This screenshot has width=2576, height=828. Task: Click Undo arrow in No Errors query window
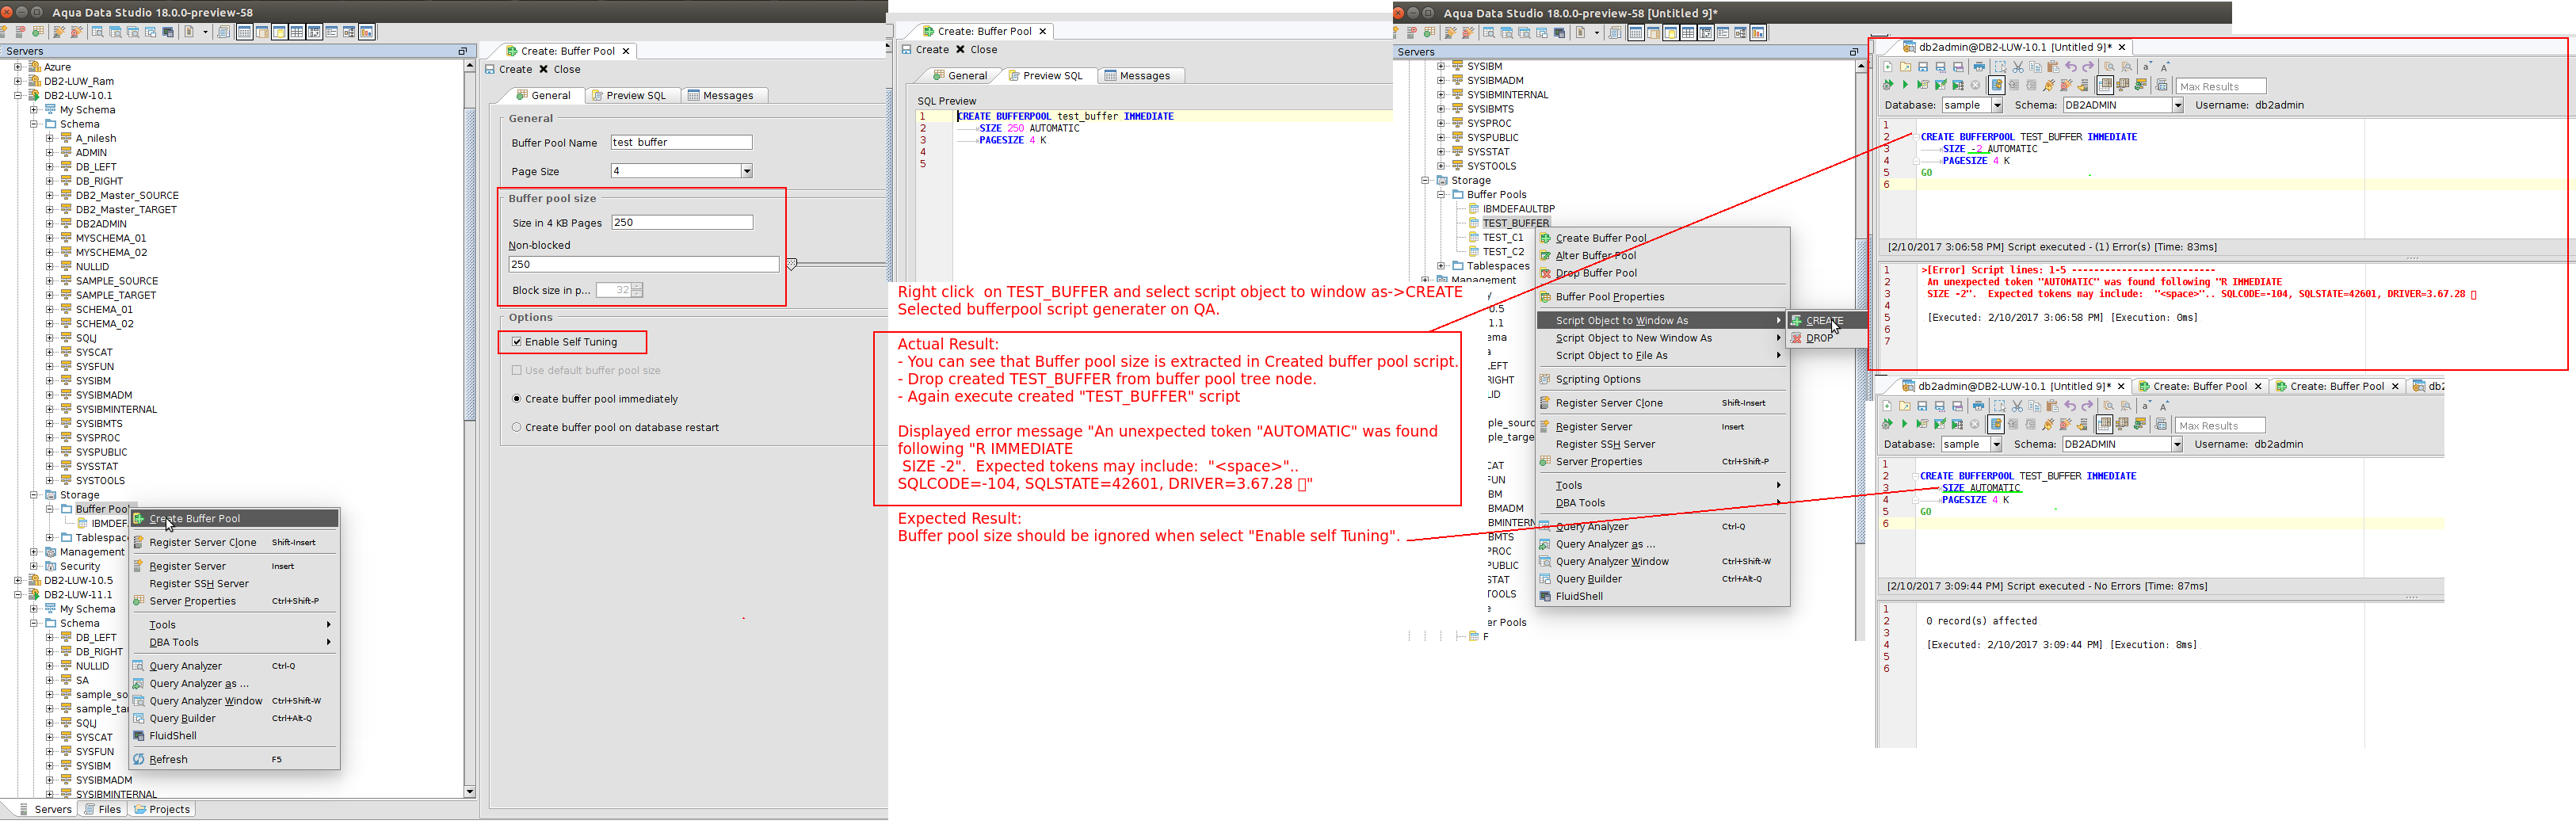click(2070, 406)
